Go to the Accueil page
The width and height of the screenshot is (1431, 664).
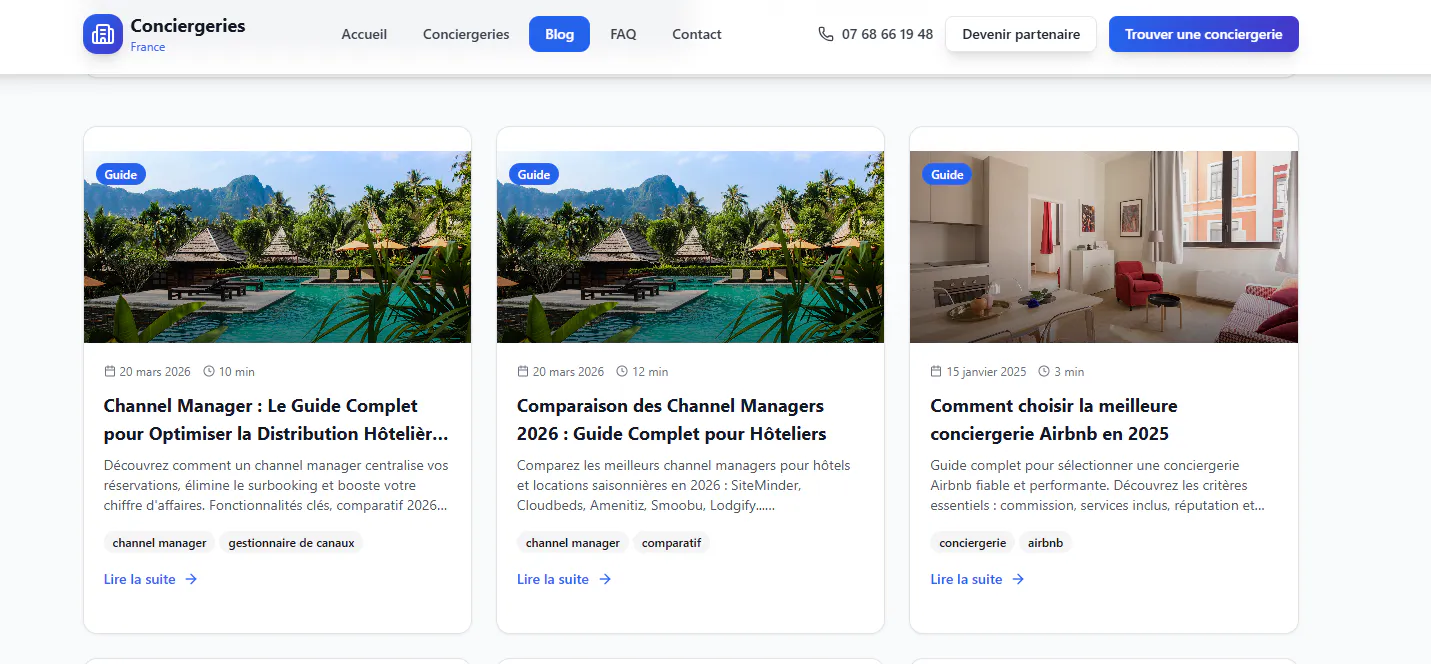(364, 34)
